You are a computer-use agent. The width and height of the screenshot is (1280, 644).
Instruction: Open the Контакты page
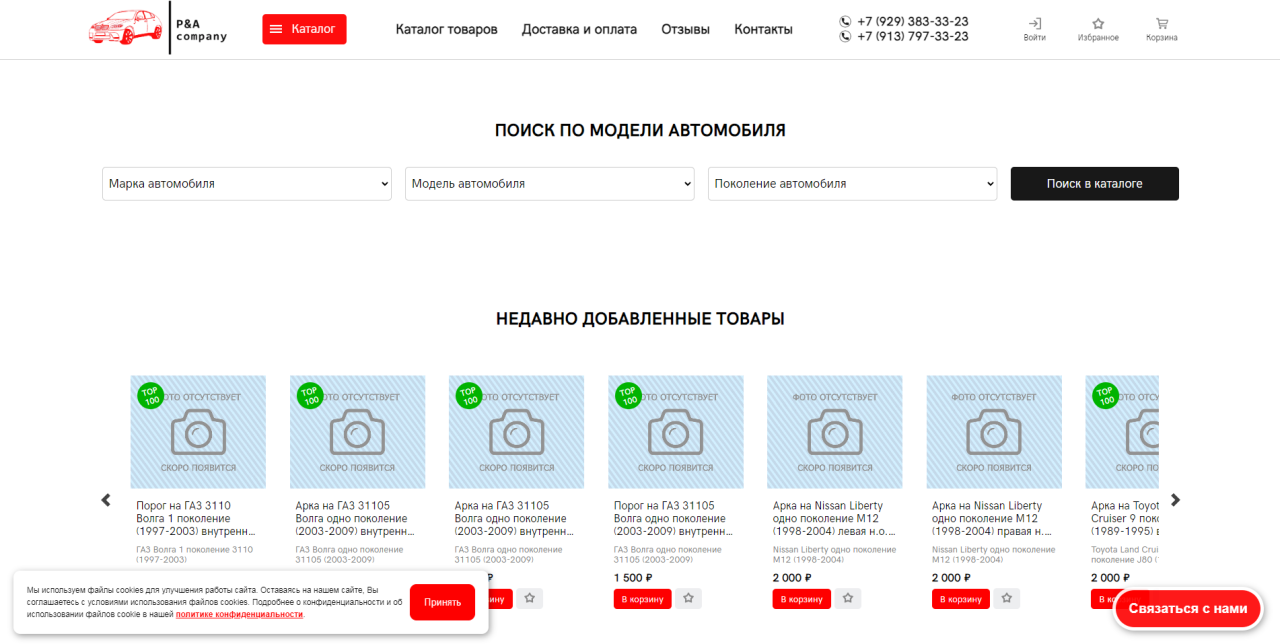[763, 29]
